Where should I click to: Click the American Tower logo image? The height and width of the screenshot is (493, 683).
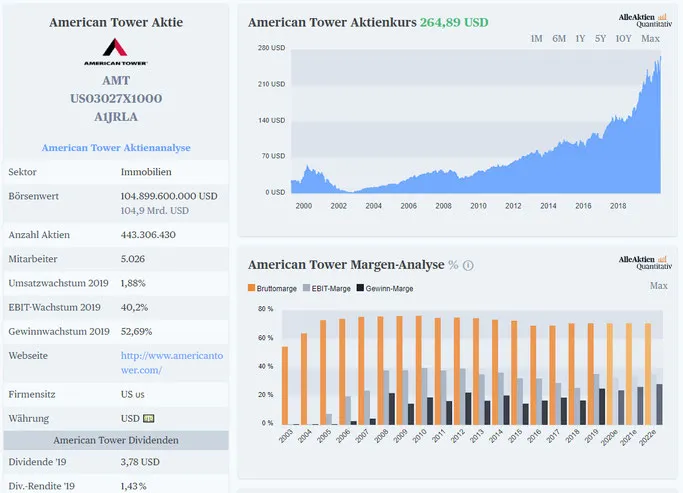pos(116,52)
